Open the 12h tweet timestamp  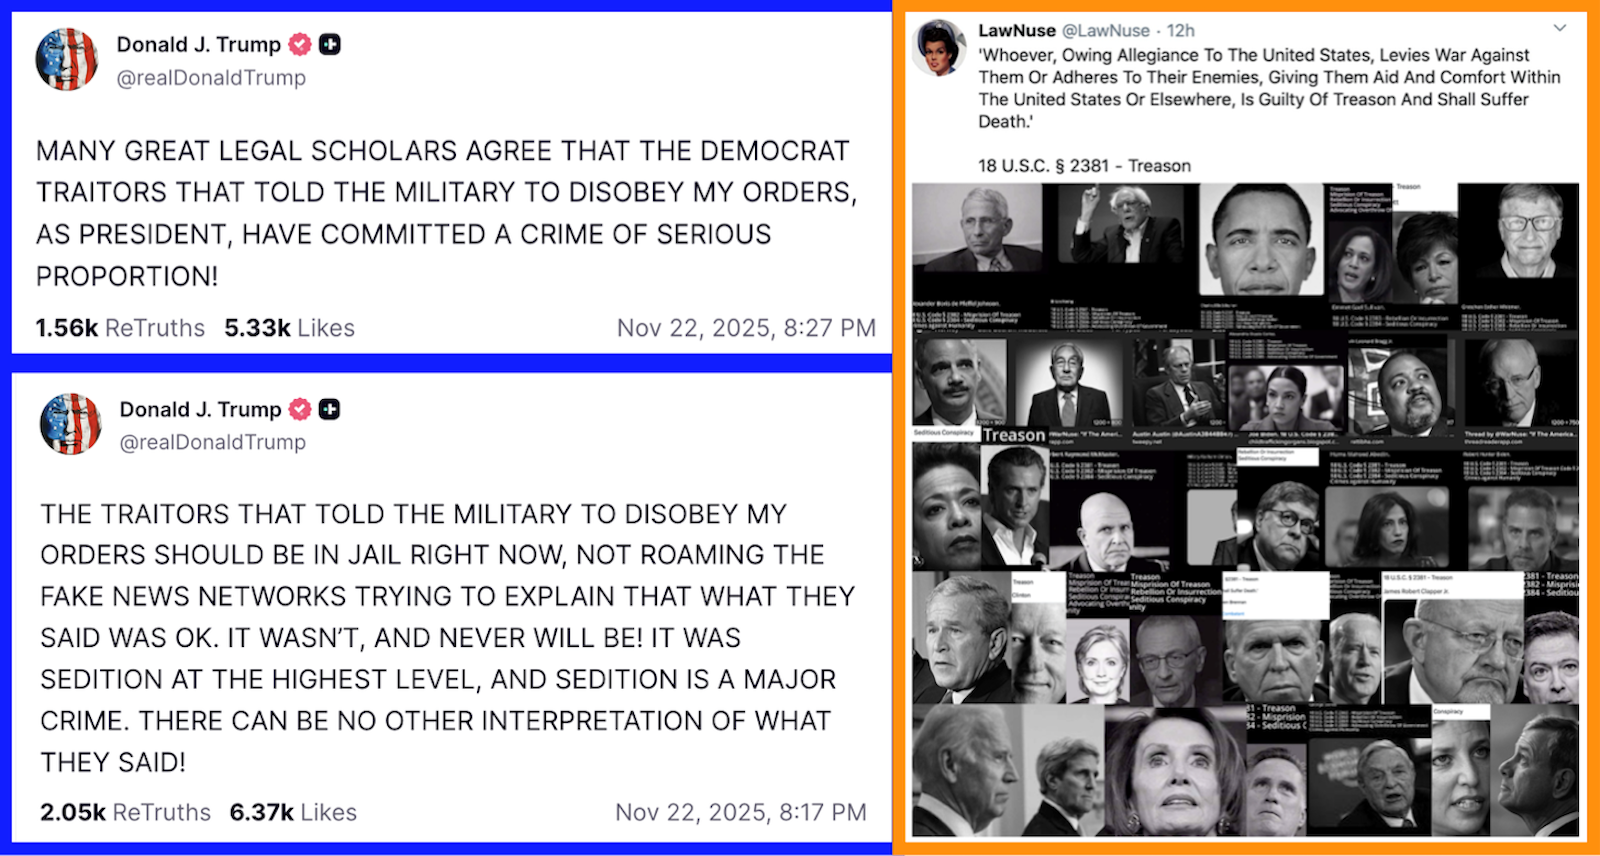pyautogui.click(x=1181, y=31)
